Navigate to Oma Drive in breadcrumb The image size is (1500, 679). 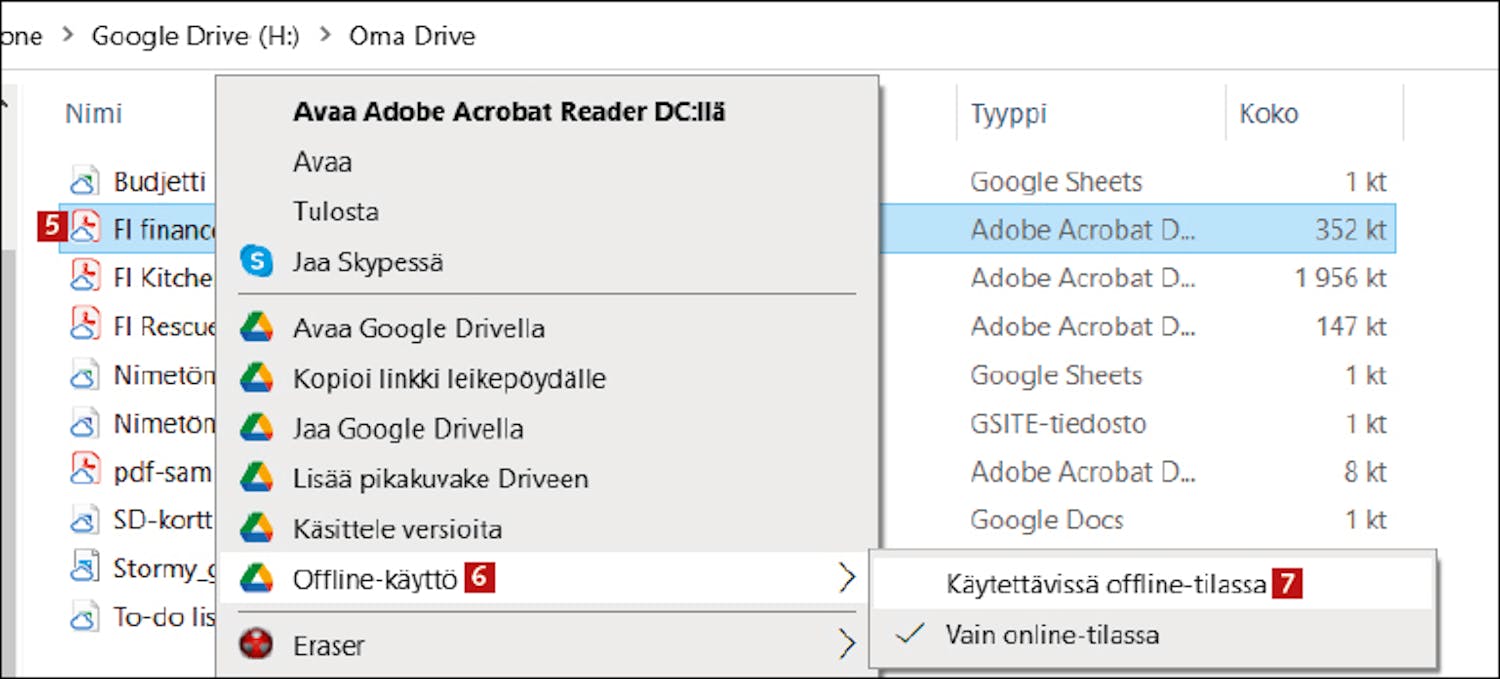pyautogui.click(x=412, y=36)
